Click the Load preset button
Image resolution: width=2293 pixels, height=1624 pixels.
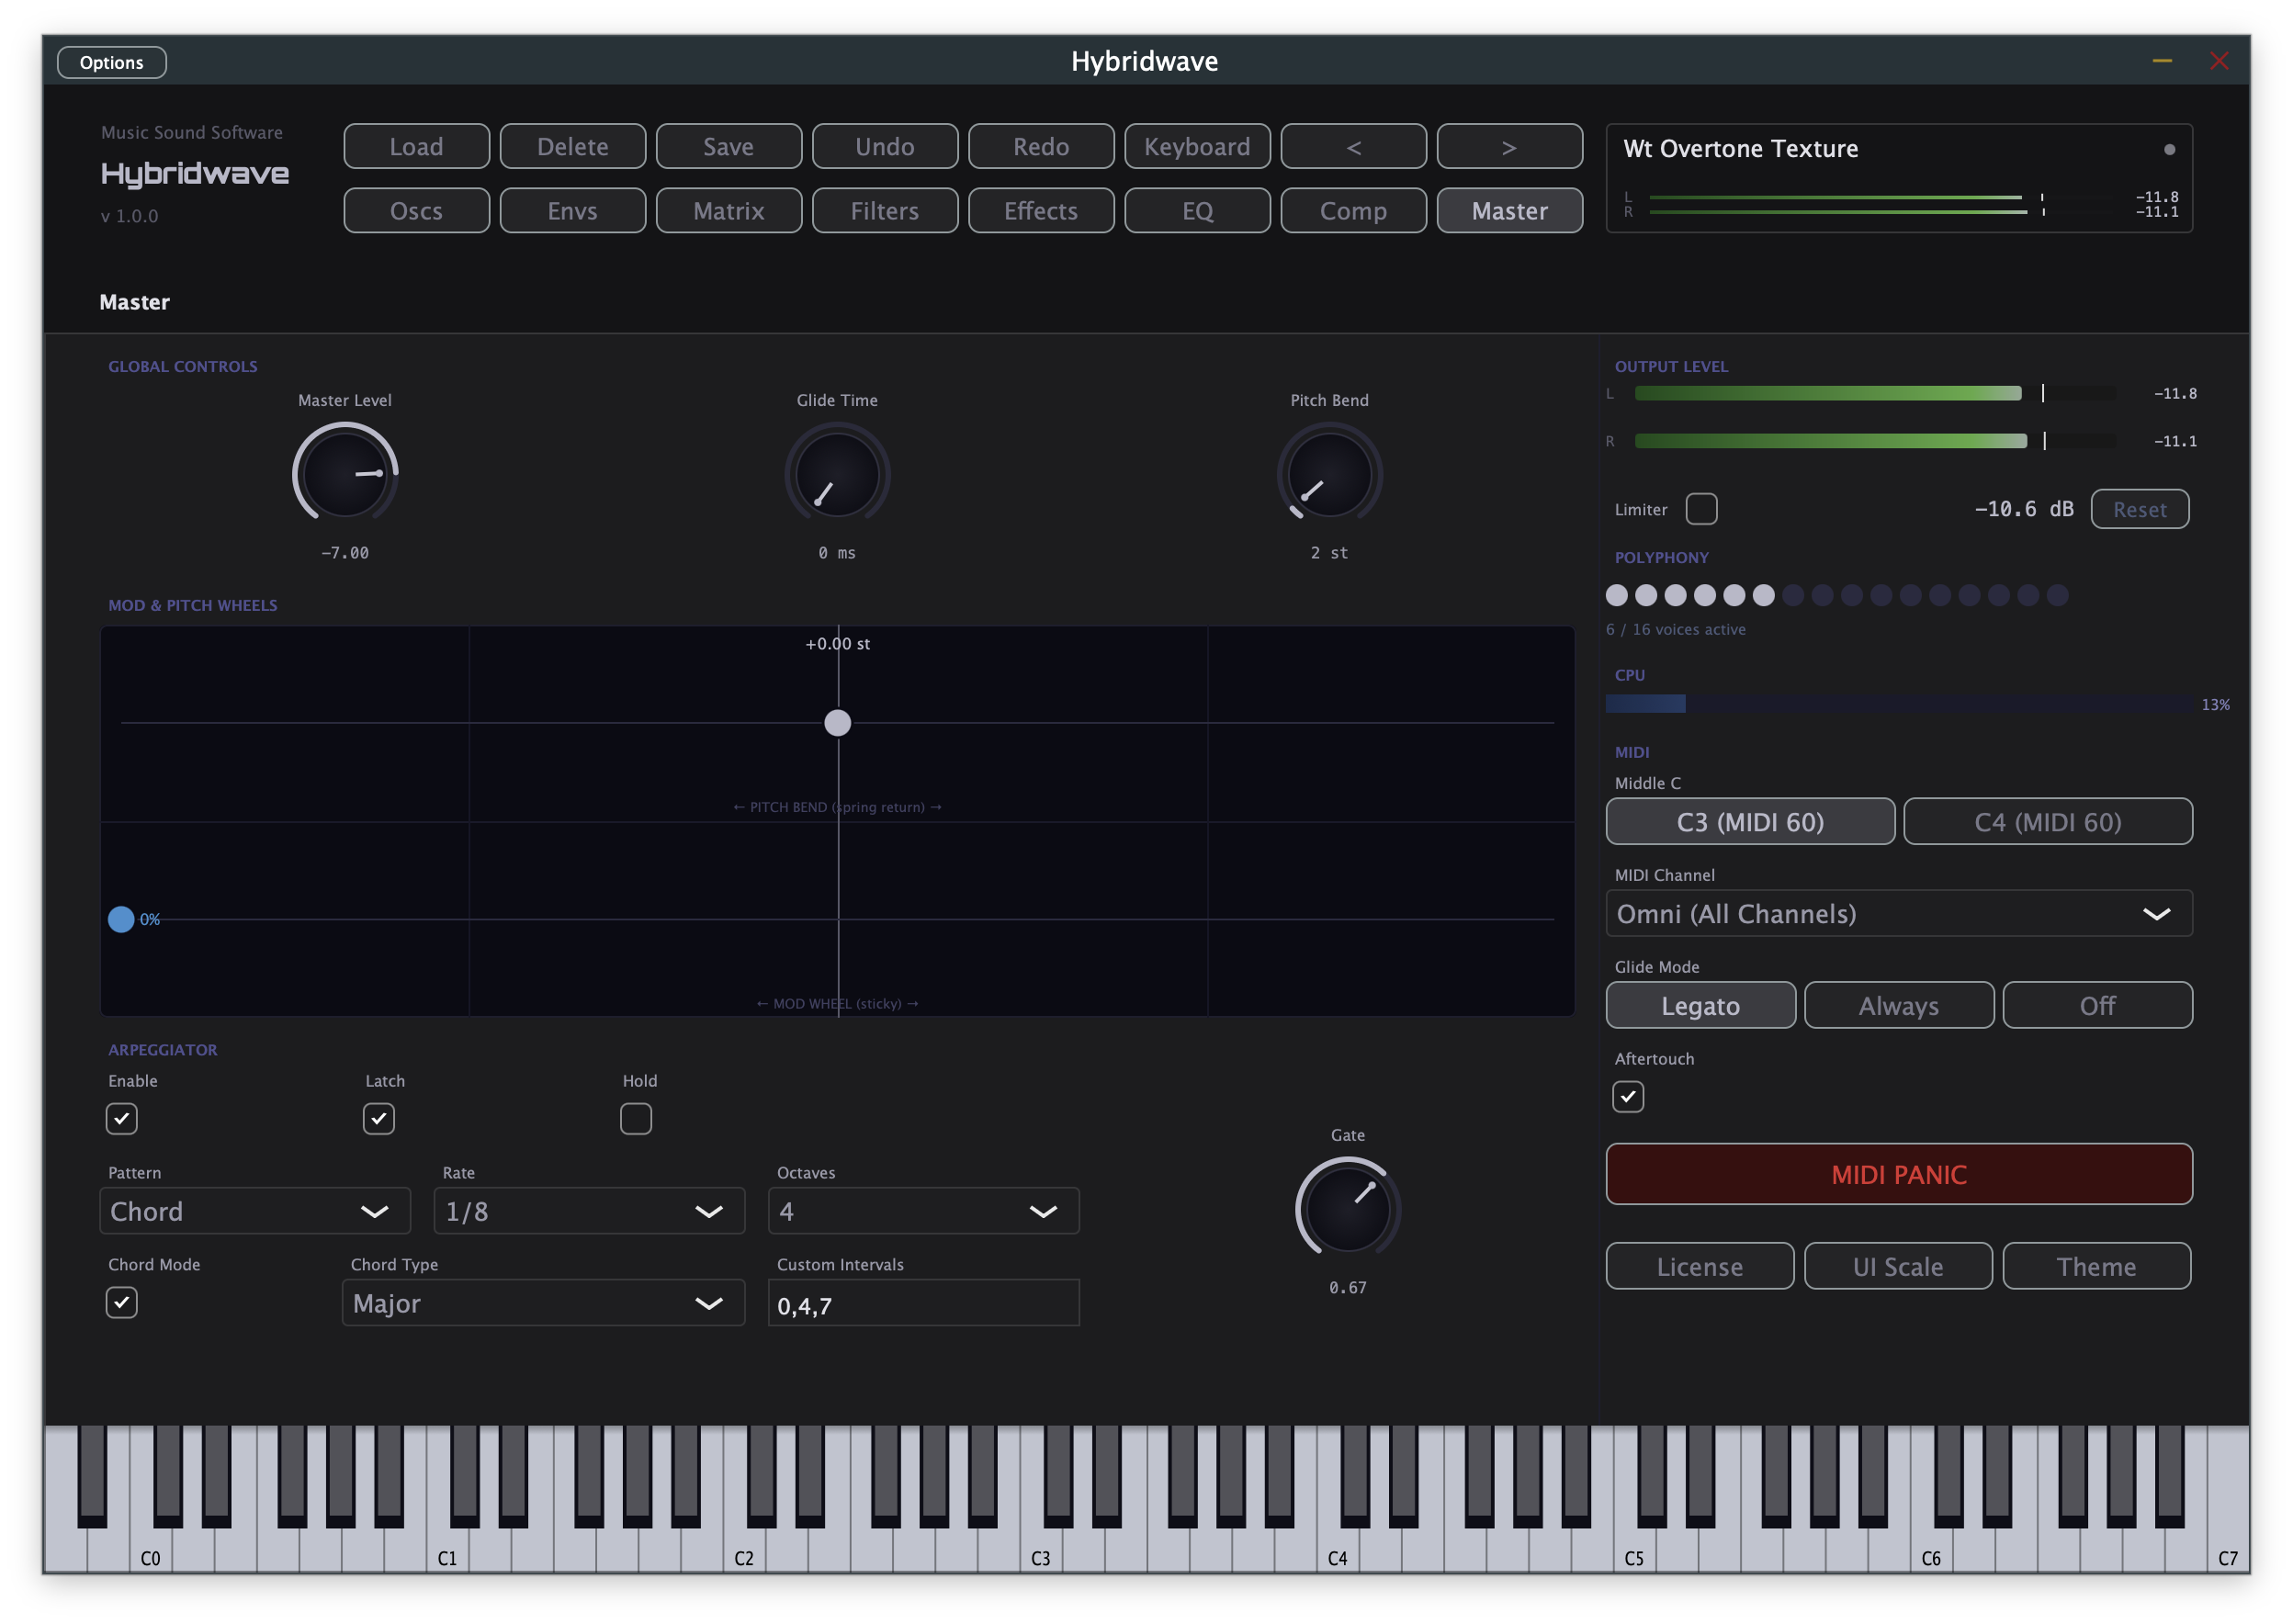pos(416,146)
